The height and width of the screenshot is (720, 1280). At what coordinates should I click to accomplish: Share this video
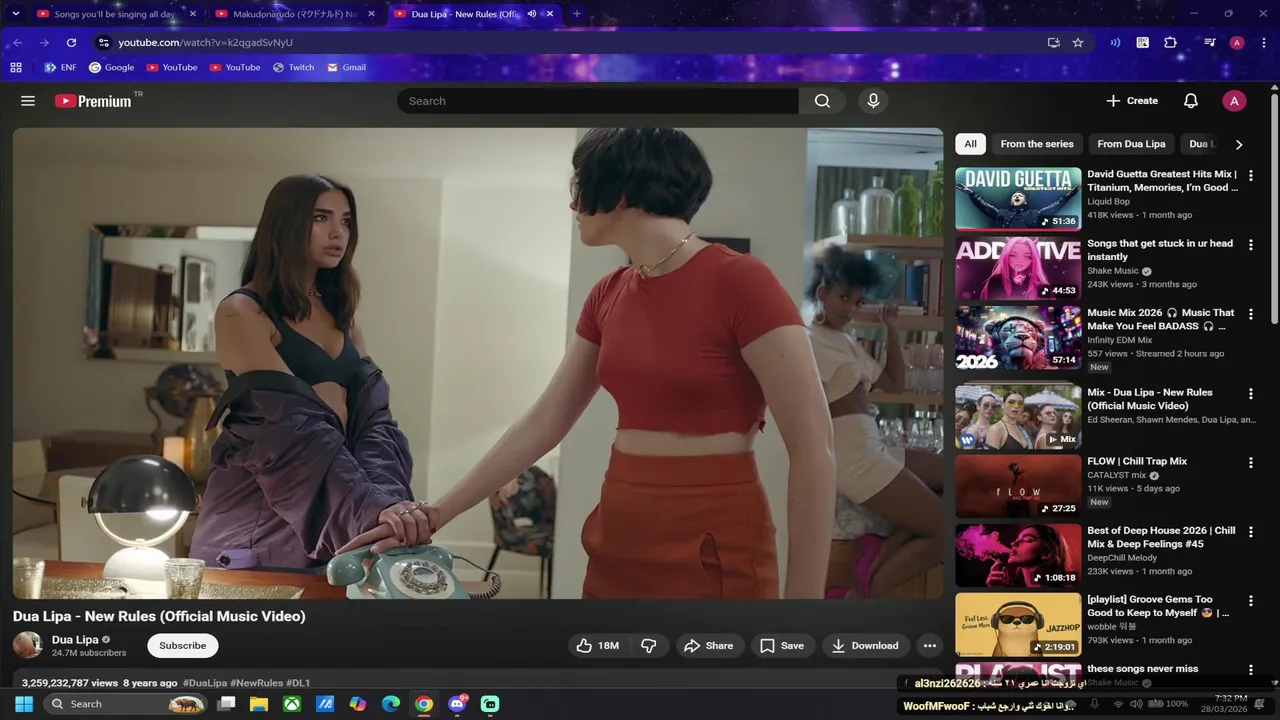point(709,646)
